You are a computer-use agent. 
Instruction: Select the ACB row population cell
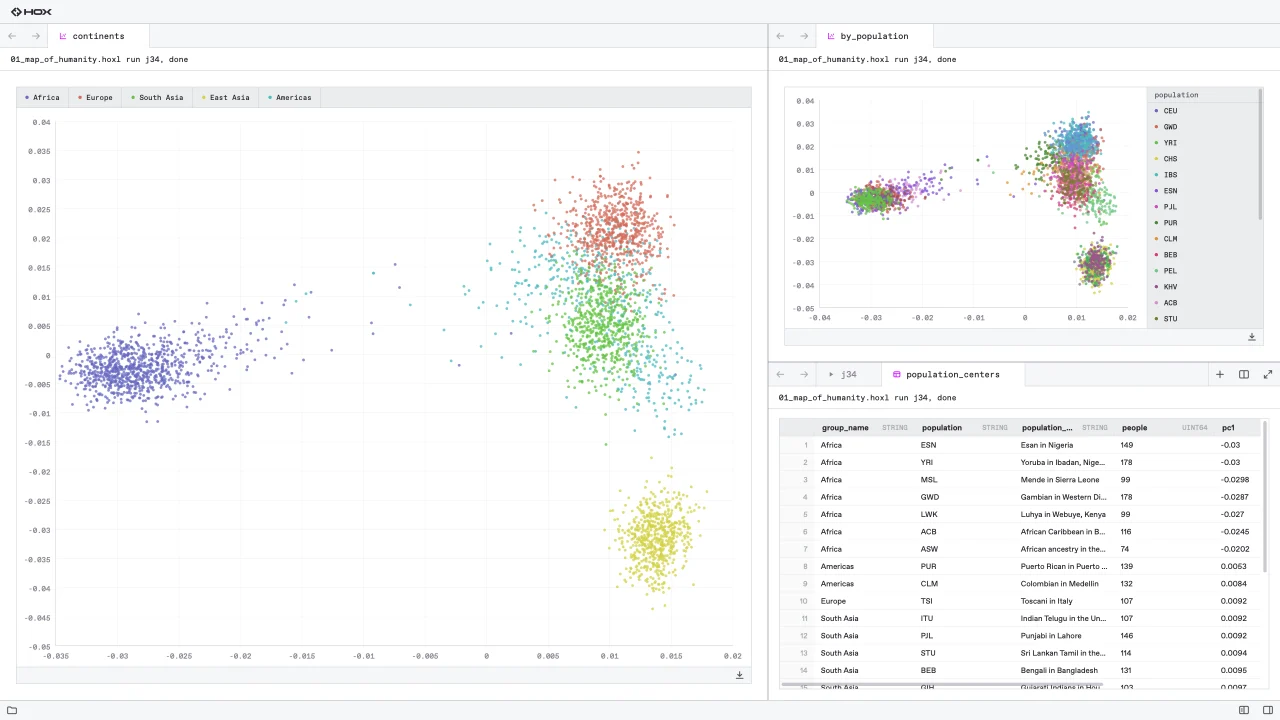tap(965, 532)
